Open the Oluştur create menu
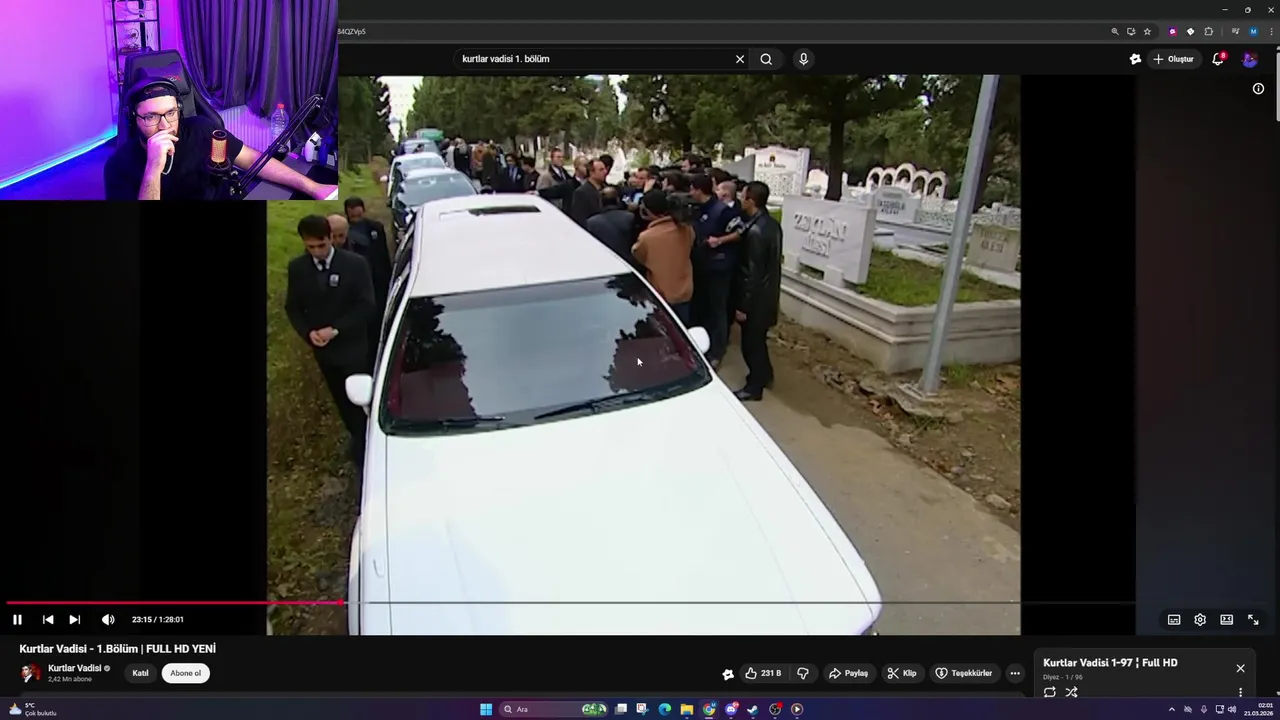This screenshot has height=720, width=1280. click(1173, 59)
